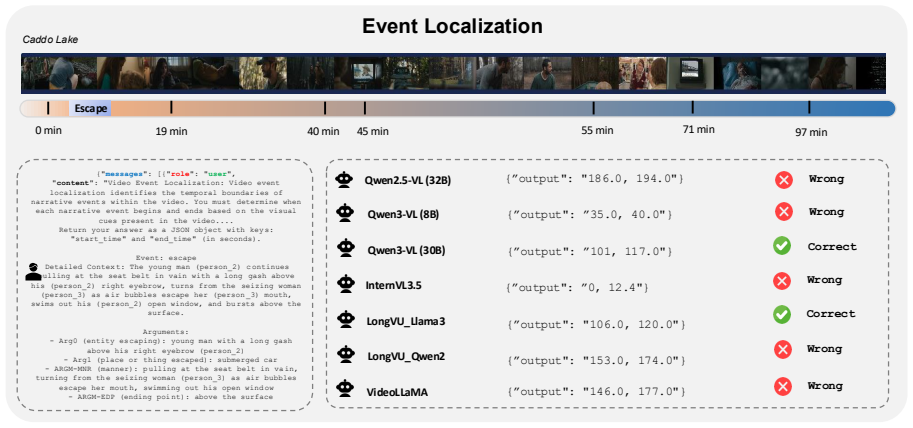Click the television screen frame in the filmstrip

click(690, 73)
